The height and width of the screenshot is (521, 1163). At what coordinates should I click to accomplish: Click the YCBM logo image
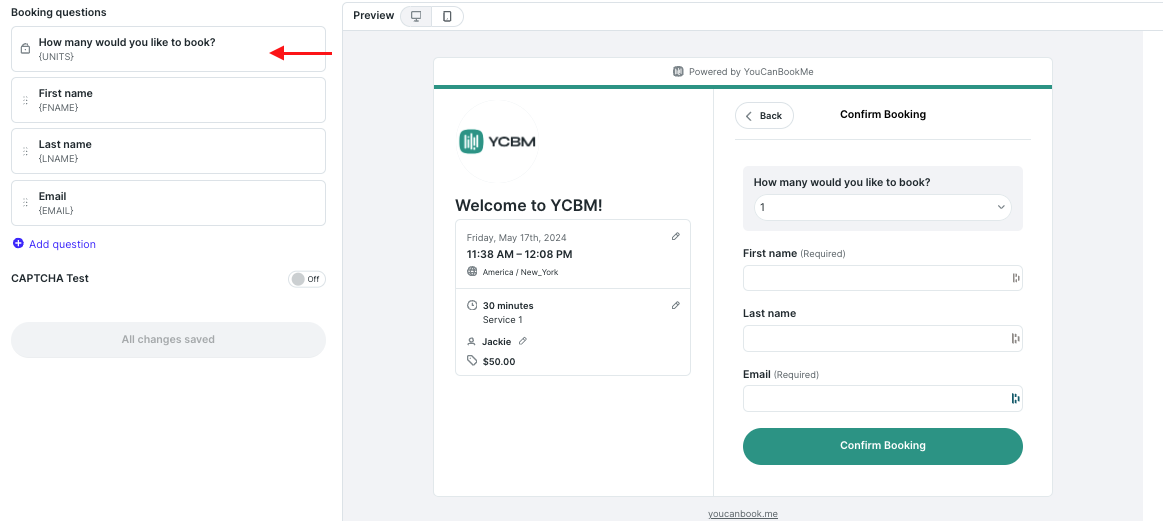[498, 141]
